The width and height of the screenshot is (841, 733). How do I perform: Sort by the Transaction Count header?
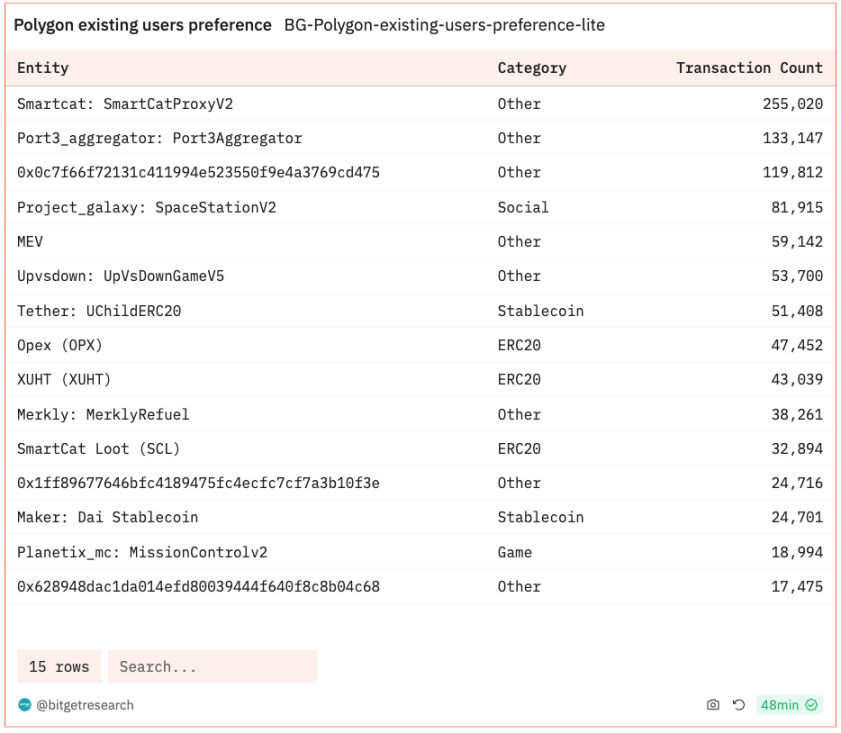pos(749,68)
